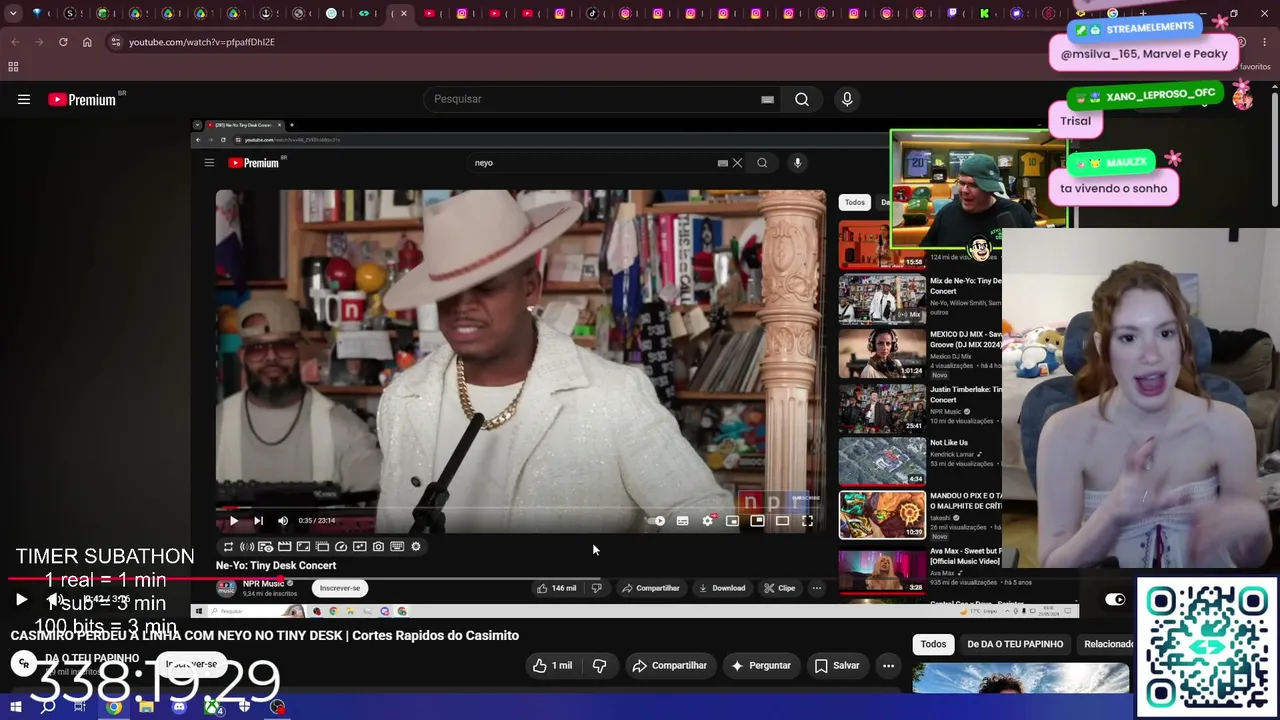
Task: Dislike the CASIMIRO video
Action: [600, 665]
